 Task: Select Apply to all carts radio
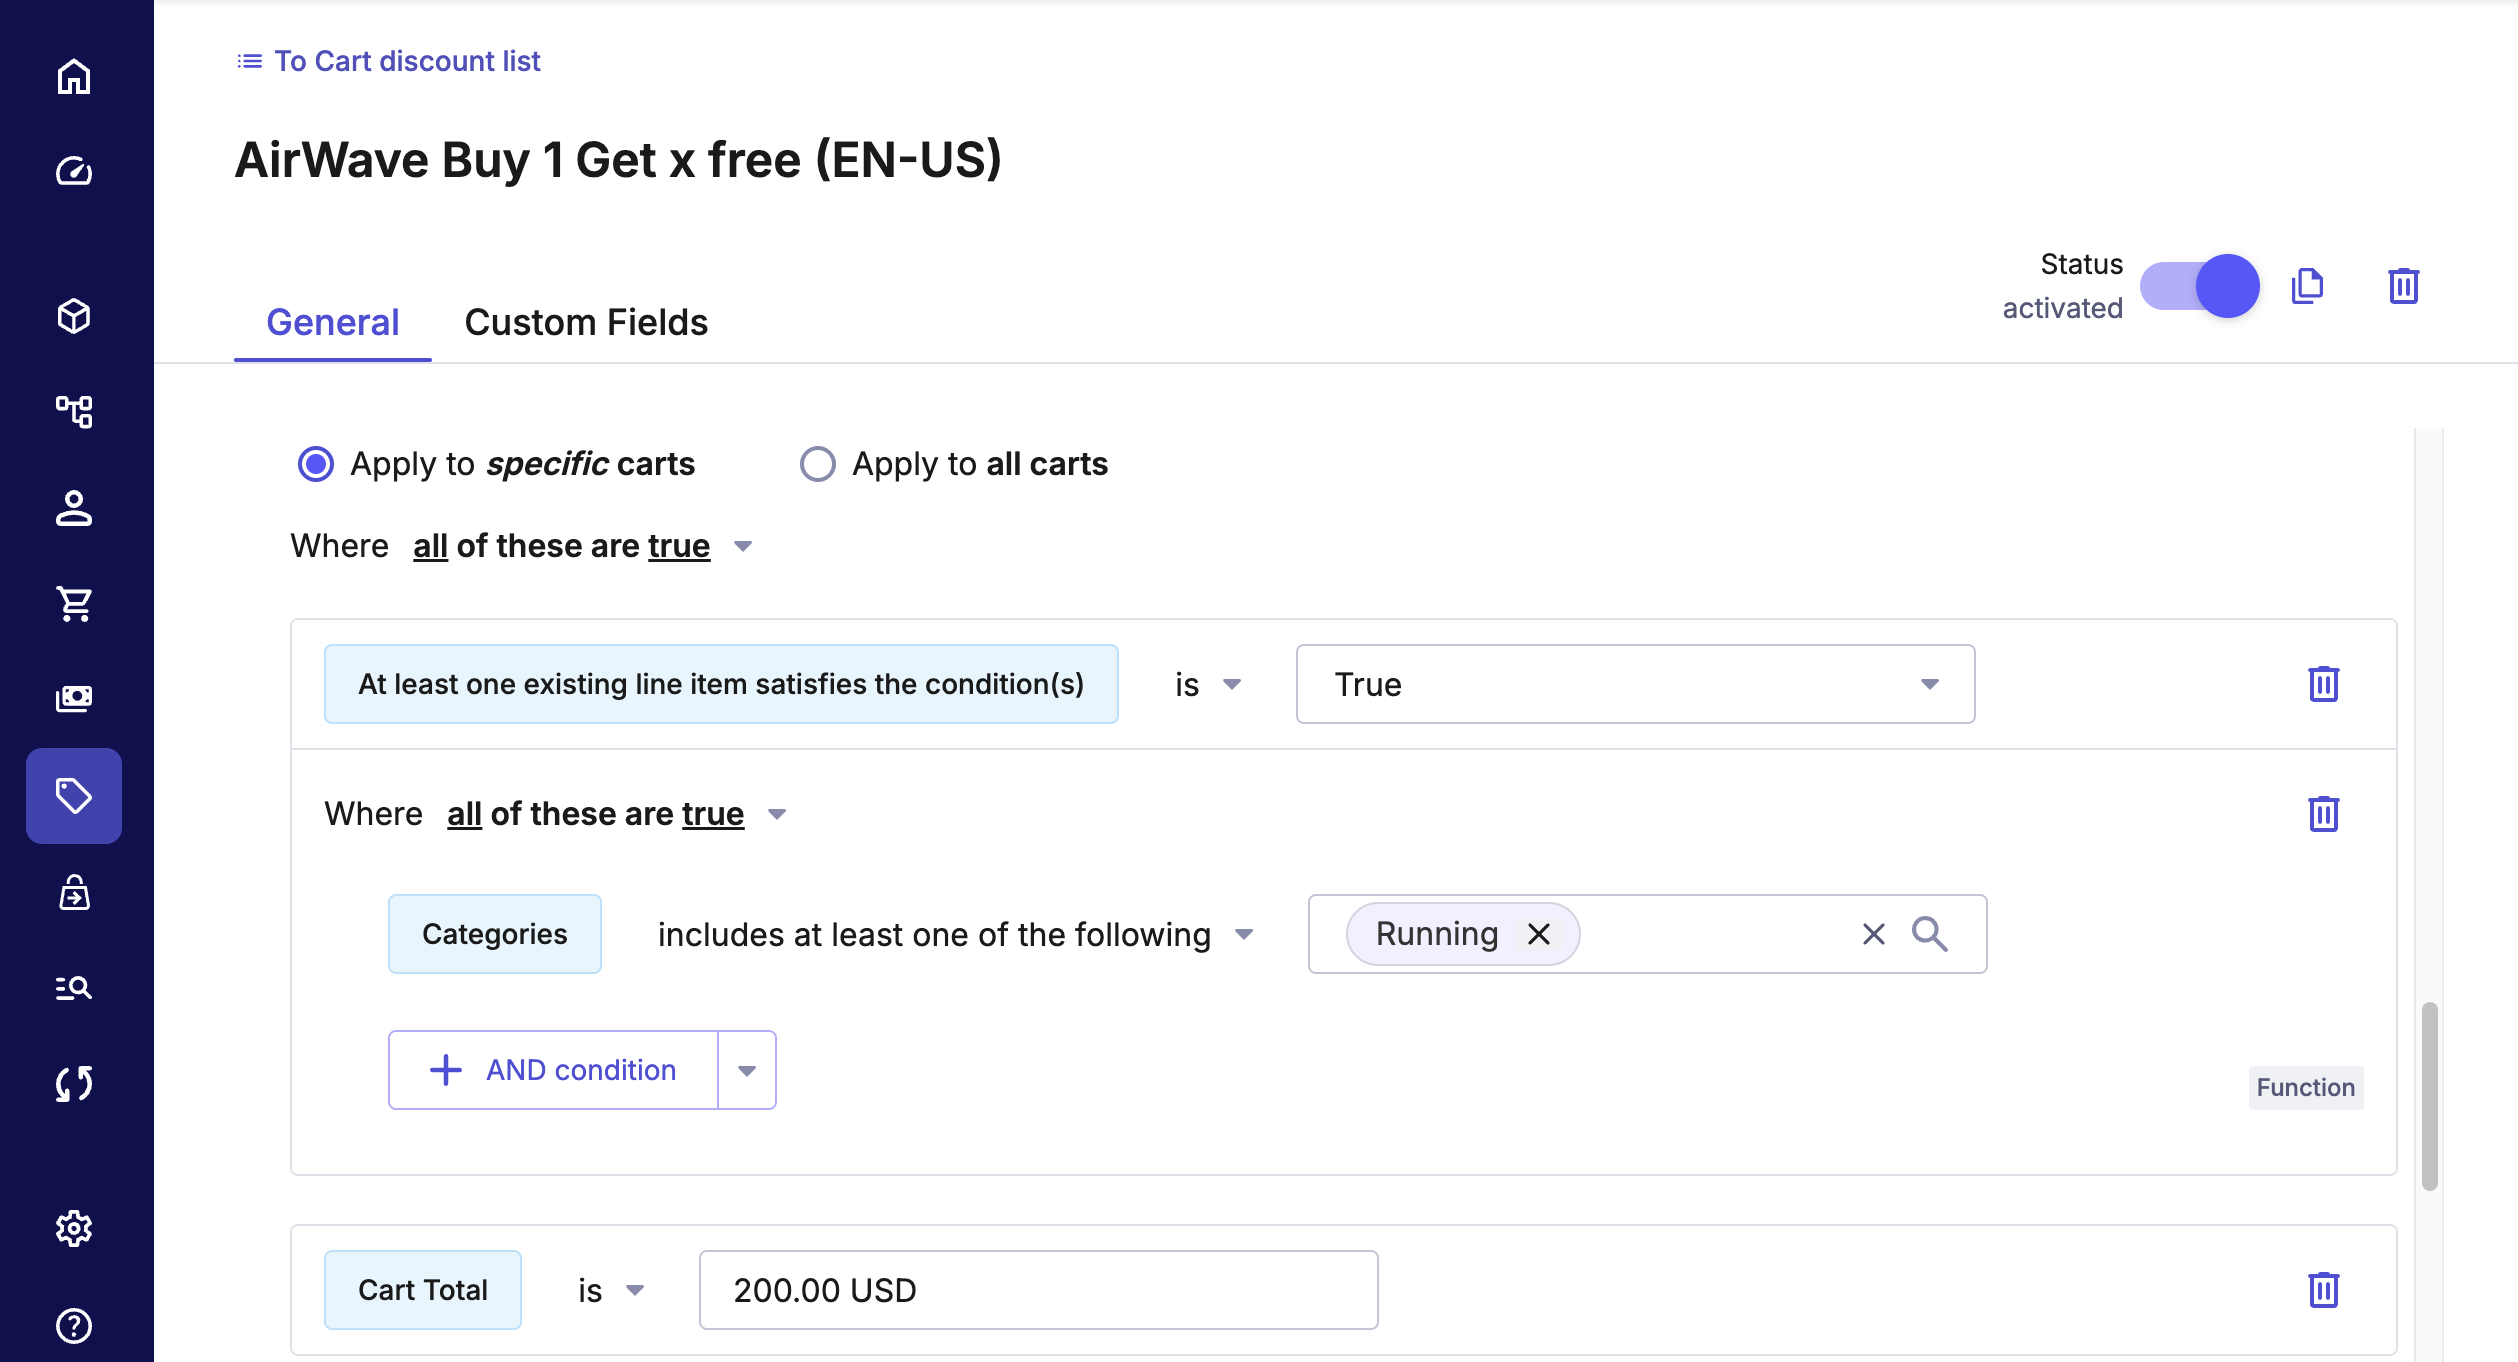pos(817,464)
